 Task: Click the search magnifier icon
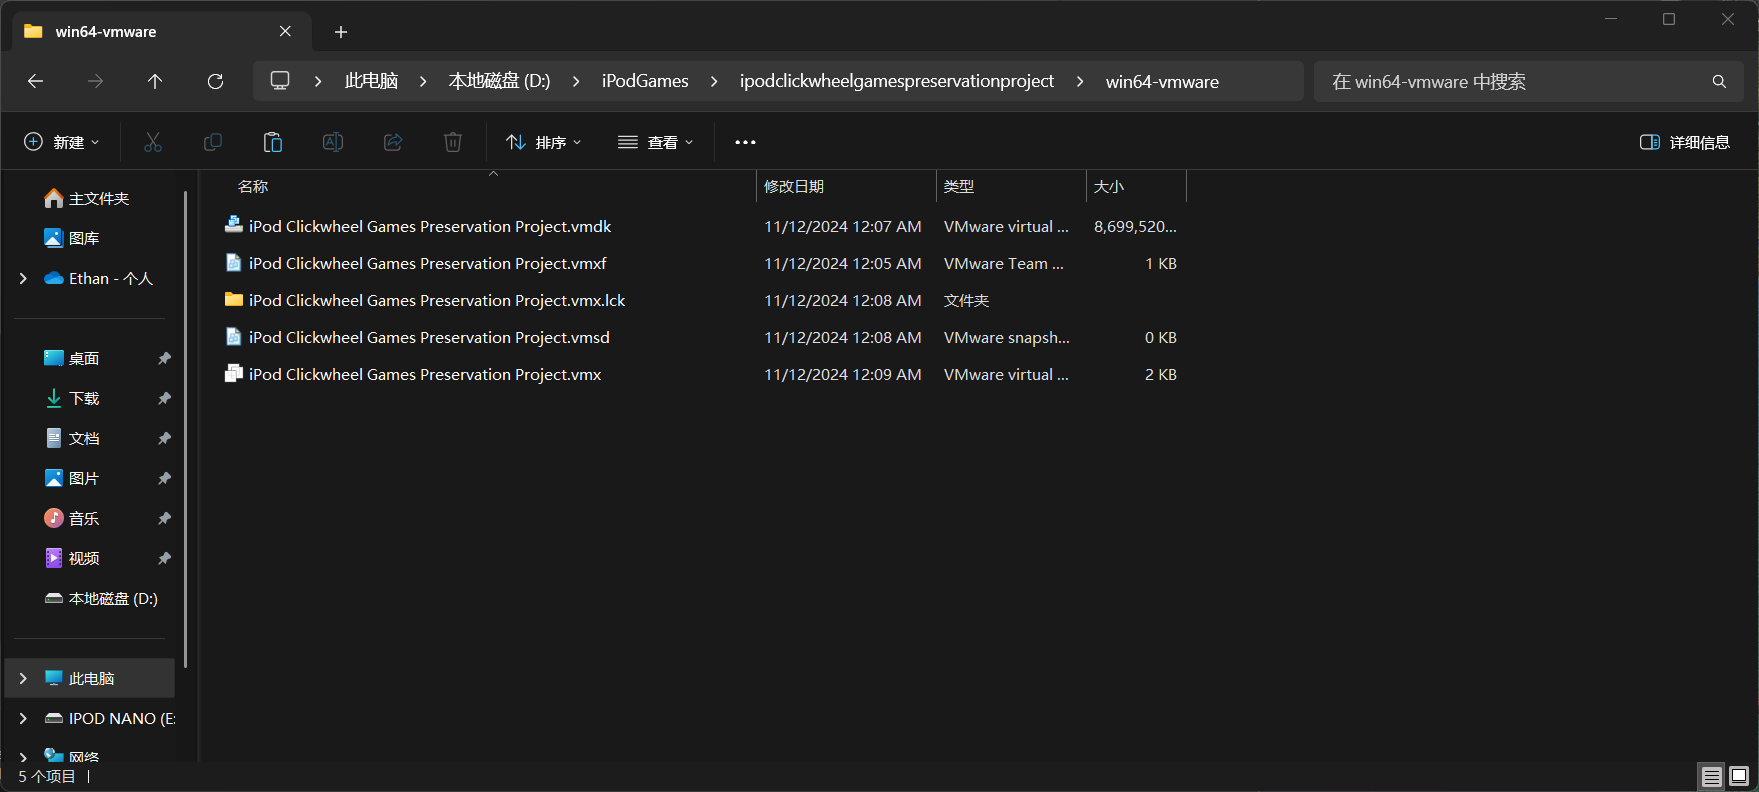tap(1719, 81)
